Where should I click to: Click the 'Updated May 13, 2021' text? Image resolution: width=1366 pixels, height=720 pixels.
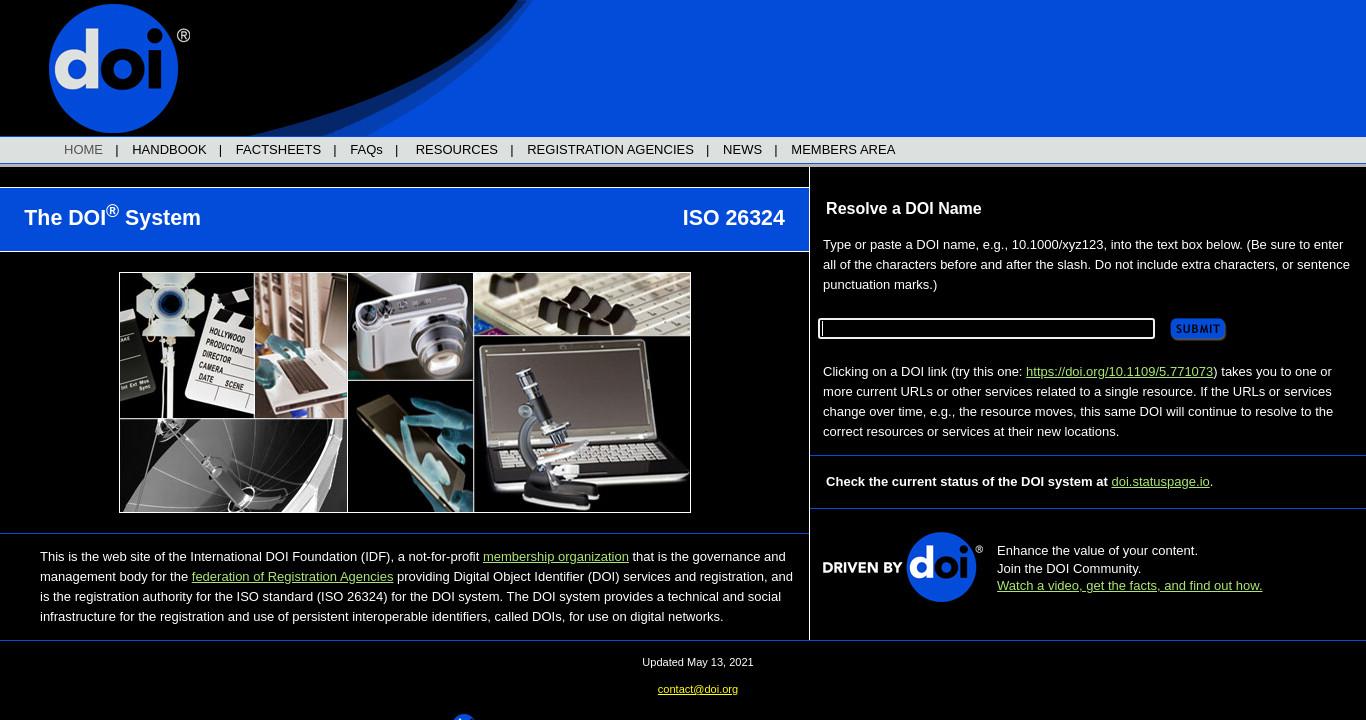click(x=698, y=662)
